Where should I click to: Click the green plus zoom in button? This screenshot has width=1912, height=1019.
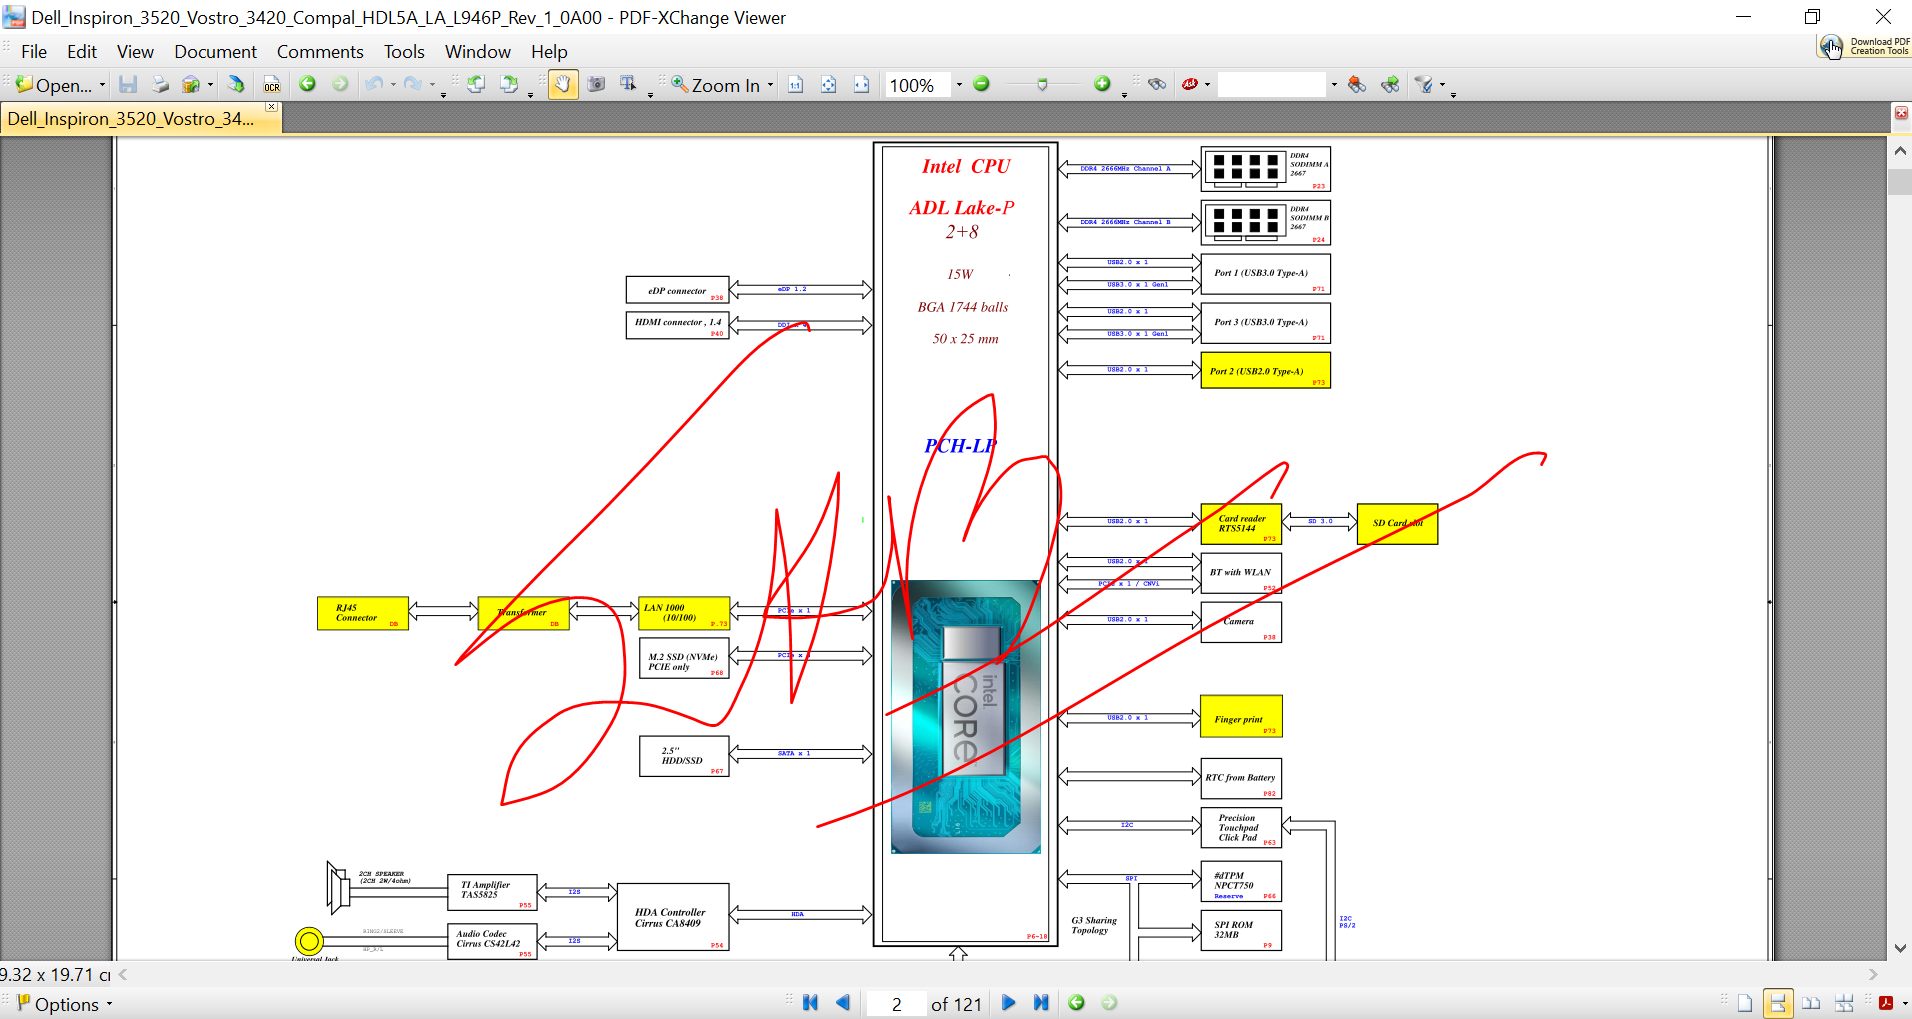tap(1102, 85)
